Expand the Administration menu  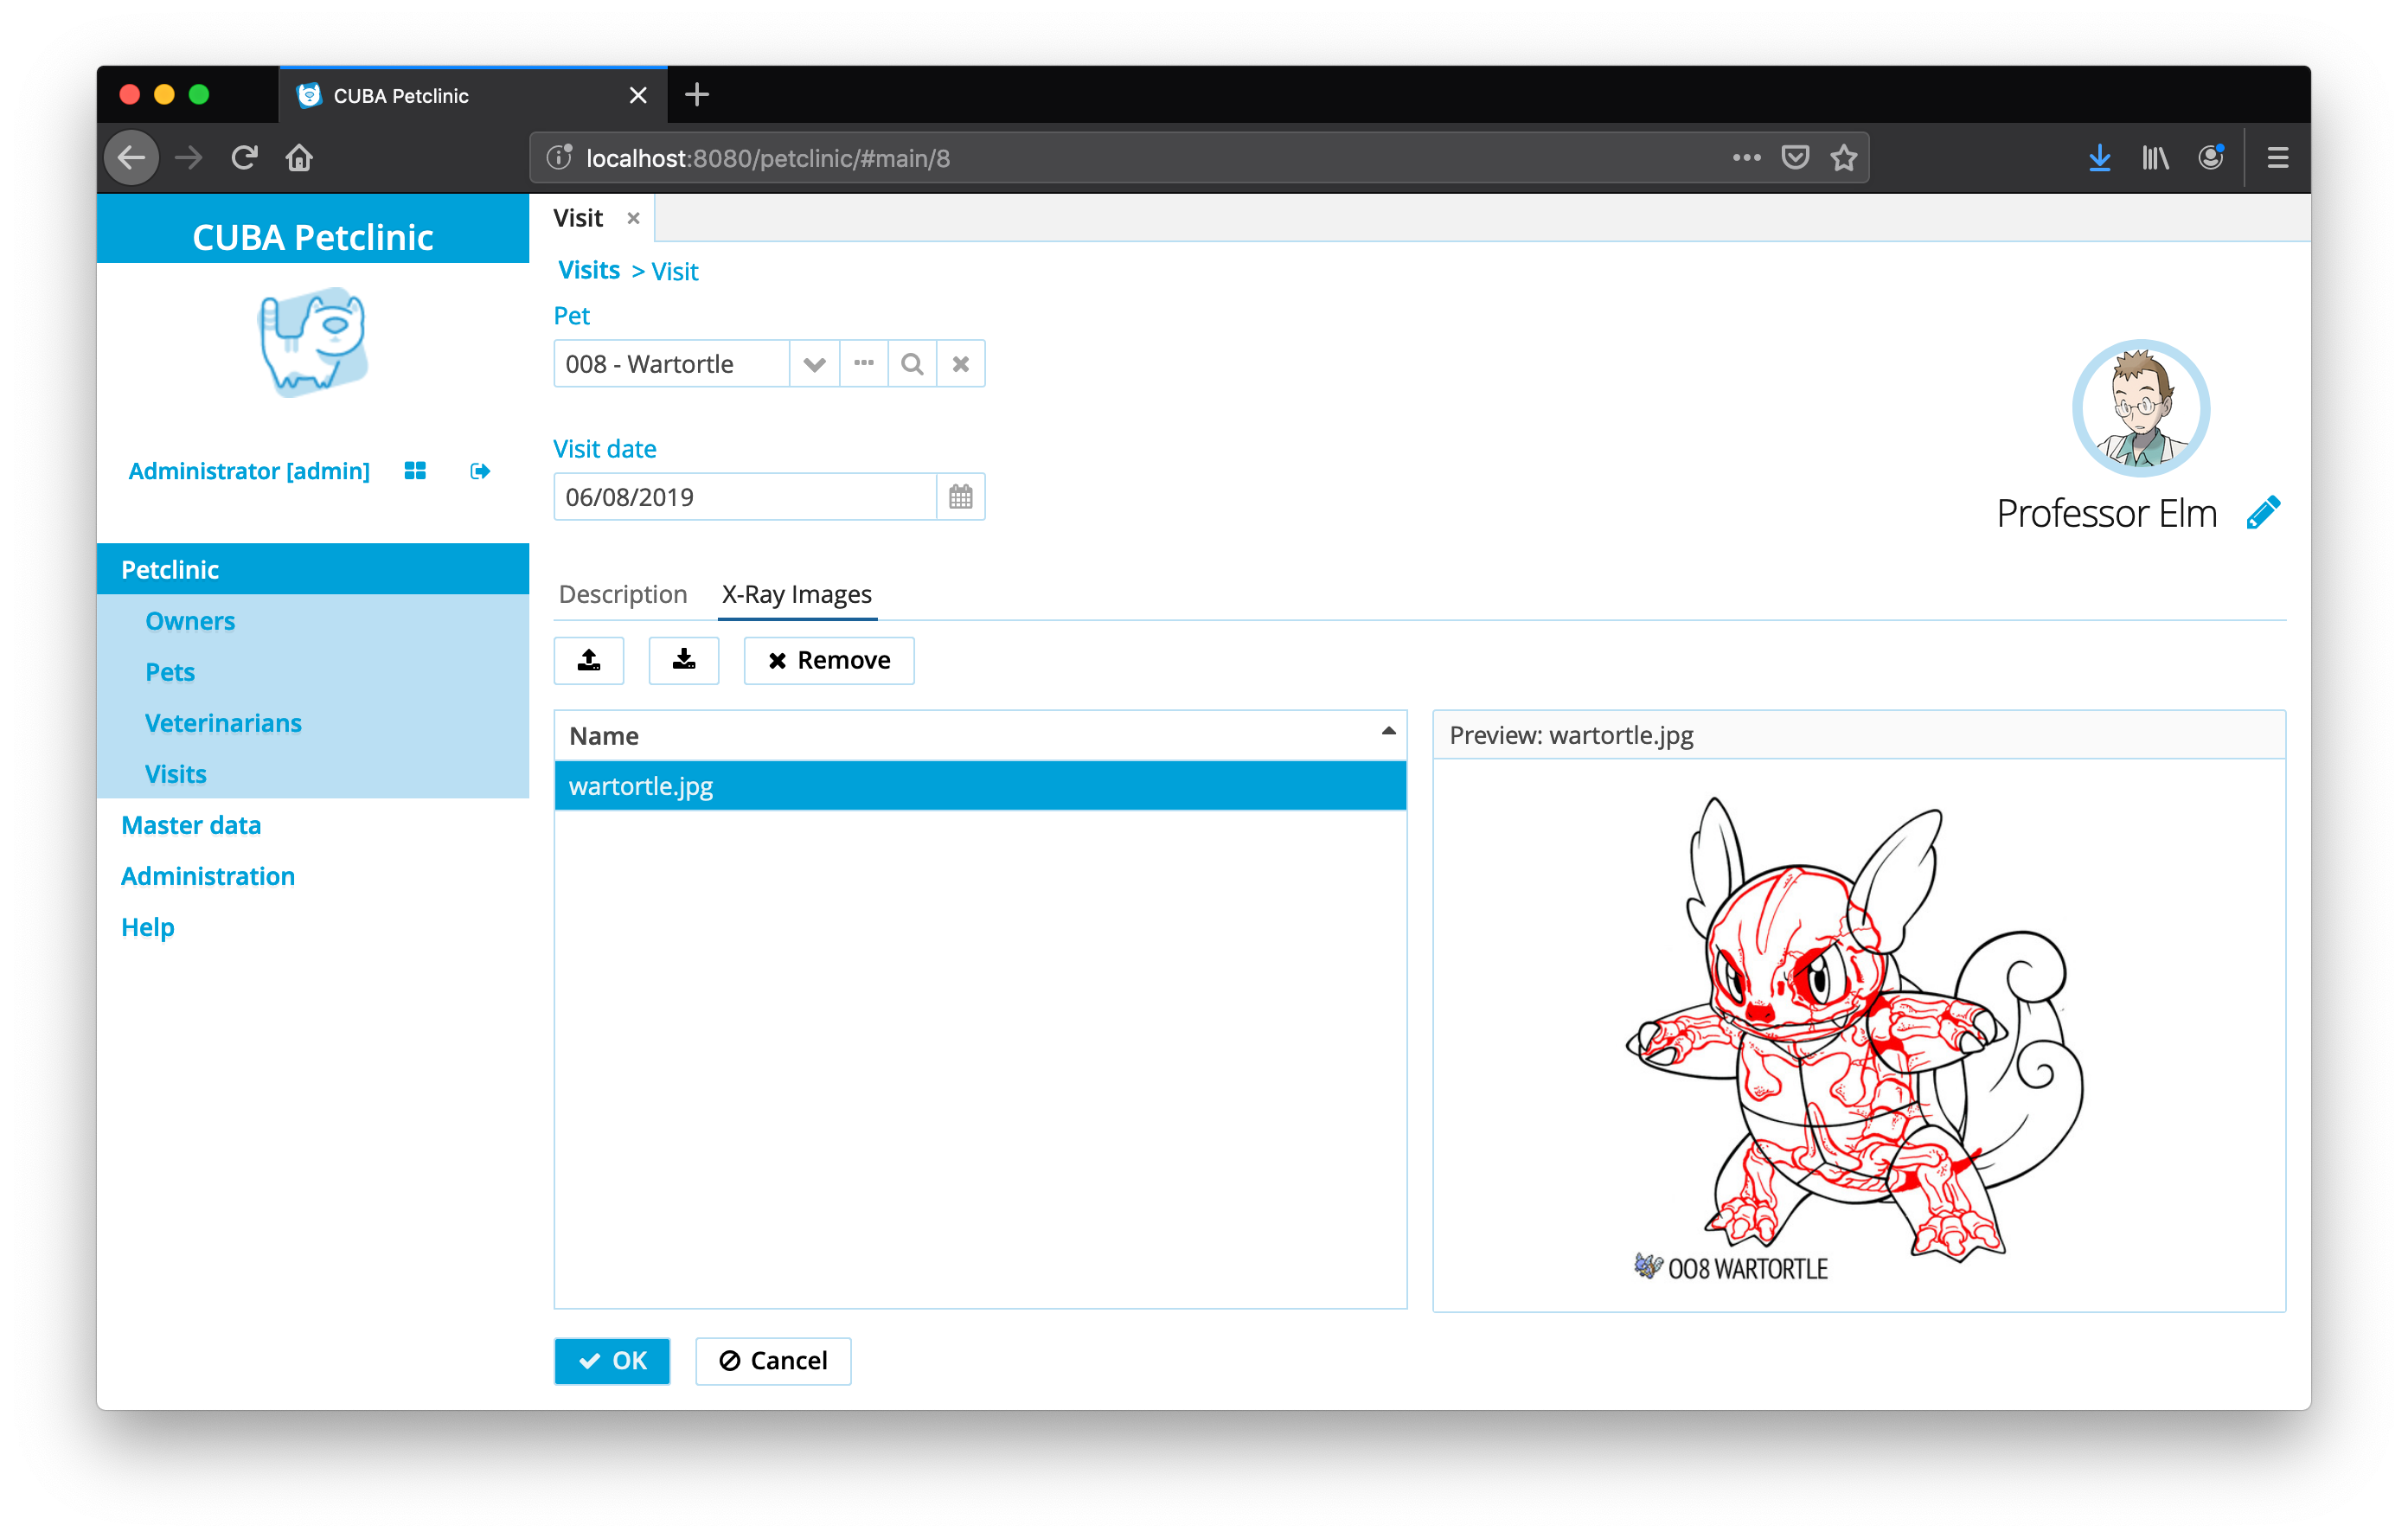coord(208,876)
